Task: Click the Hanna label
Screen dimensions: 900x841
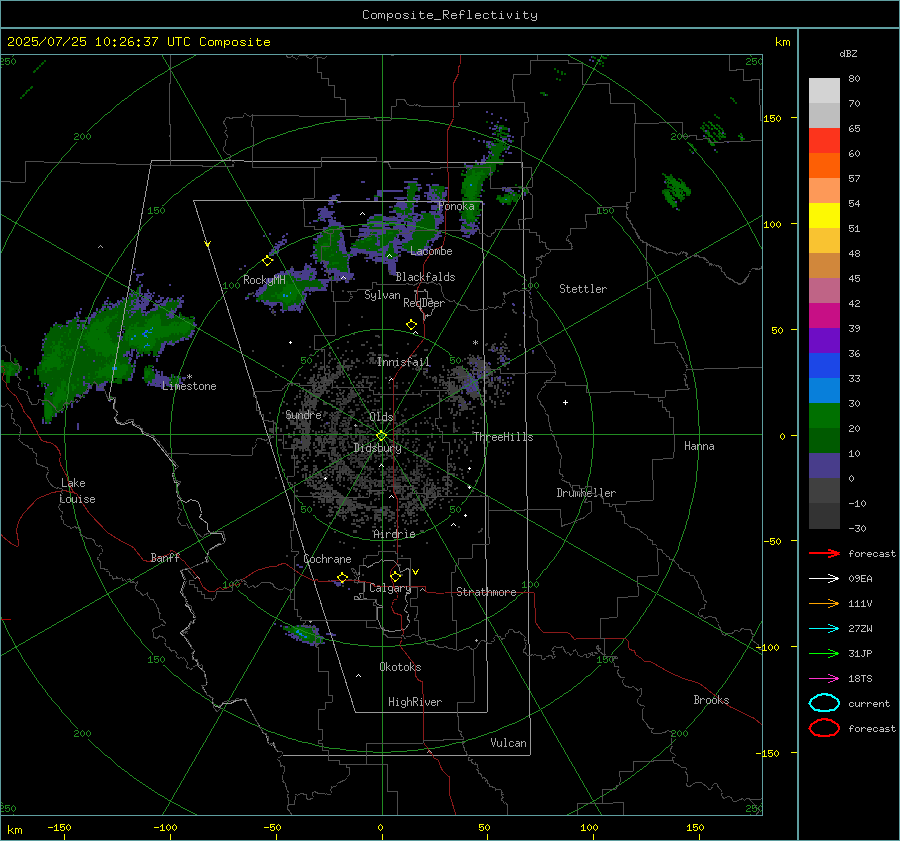Action: pos(699,446)
